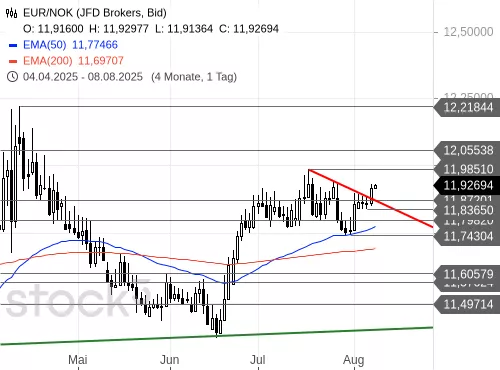Click the 11,60579 price level label
Screen dimensions: 500x370
pos(467,274)
